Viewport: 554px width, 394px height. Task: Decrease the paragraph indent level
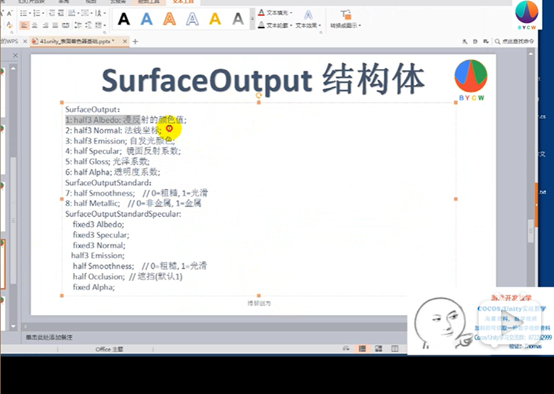click(52, 13)
